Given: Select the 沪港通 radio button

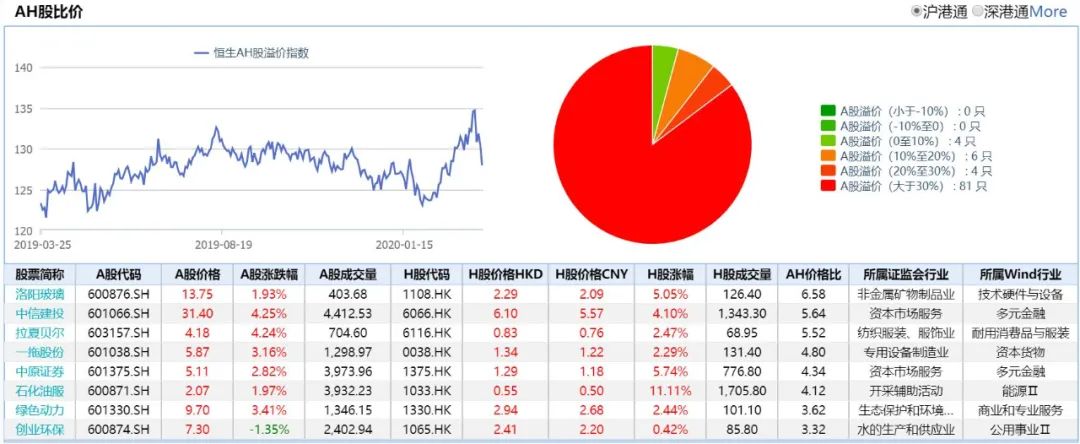Looking at the screenshot, I should tap(916, 12).
